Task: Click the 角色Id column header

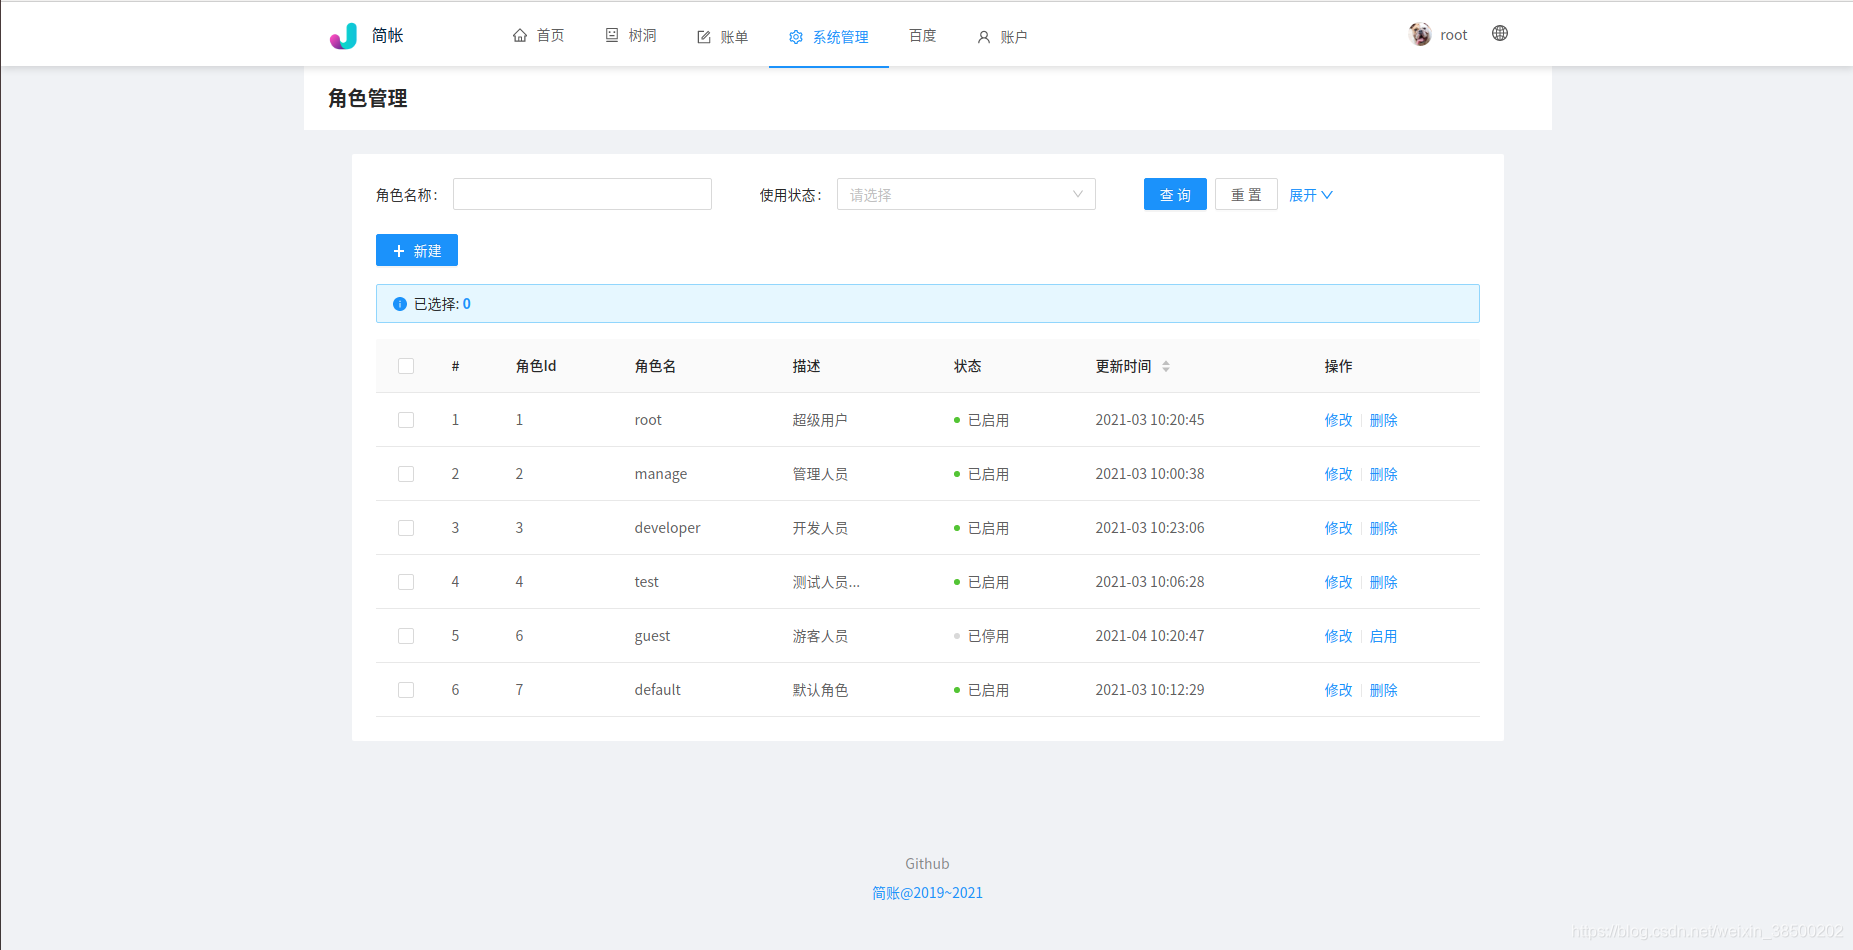Action: pos(536,366)
